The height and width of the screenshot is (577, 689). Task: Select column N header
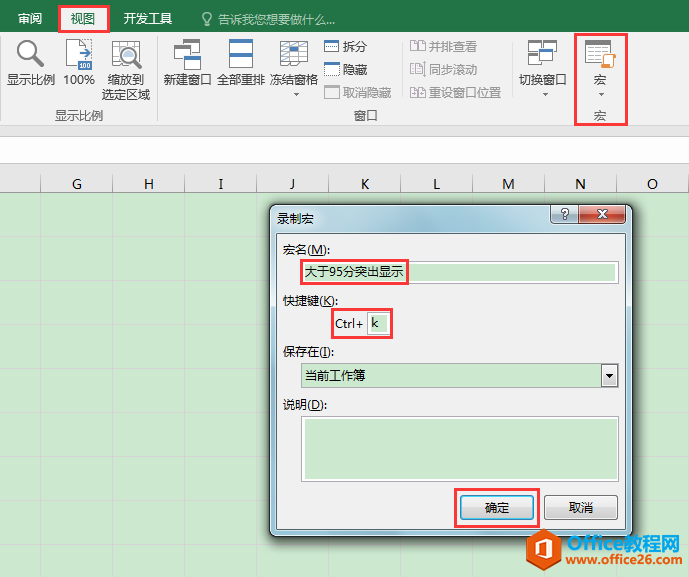coord(580,184)
